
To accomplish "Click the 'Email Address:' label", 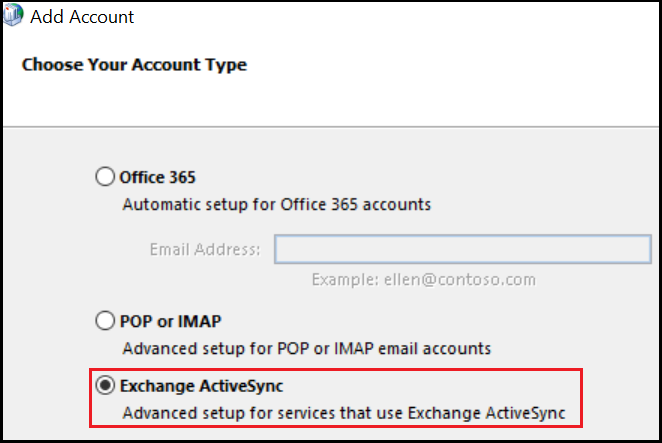I will pos(205,250).
